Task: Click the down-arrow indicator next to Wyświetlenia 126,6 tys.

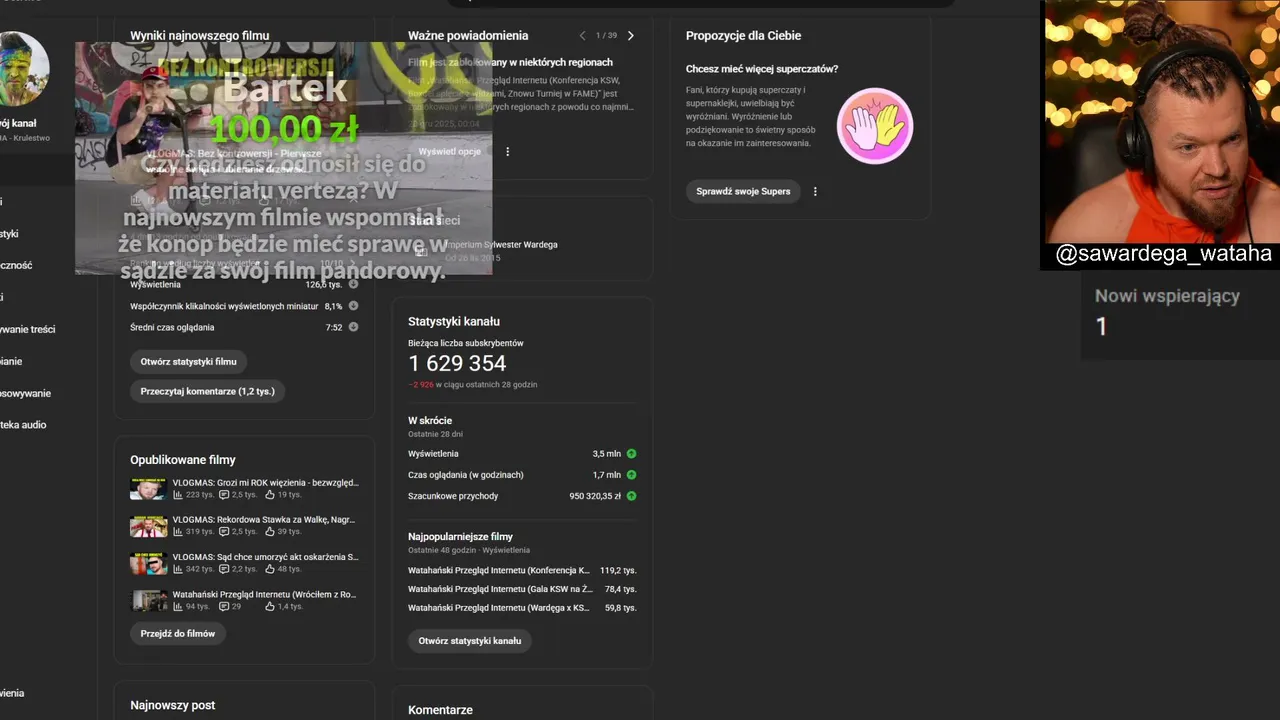Action: pos(353,284)
